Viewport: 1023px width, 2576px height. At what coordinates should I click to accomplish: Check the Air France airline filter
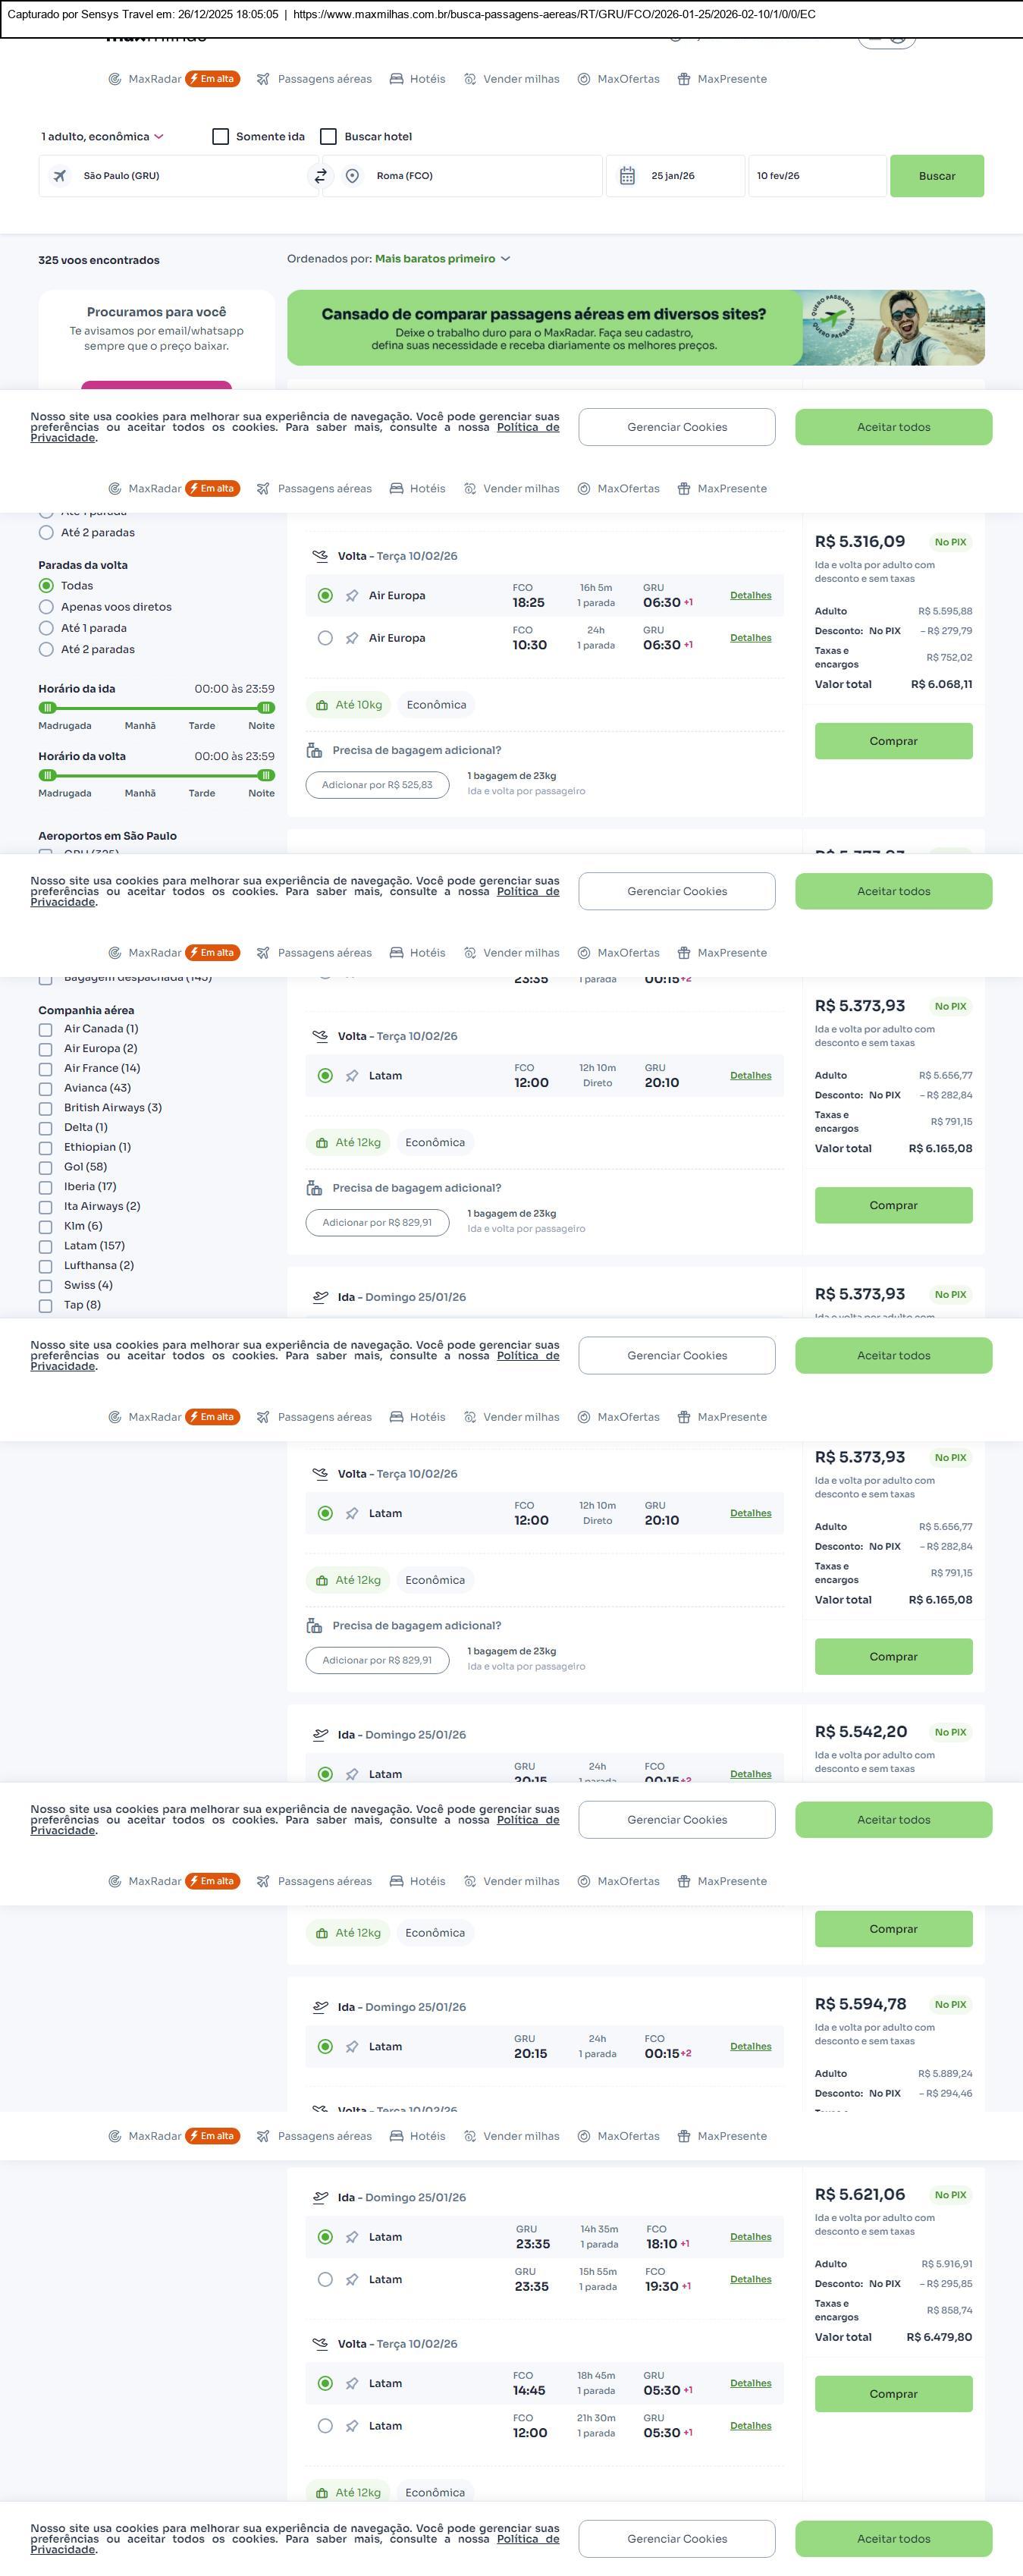45,1069
